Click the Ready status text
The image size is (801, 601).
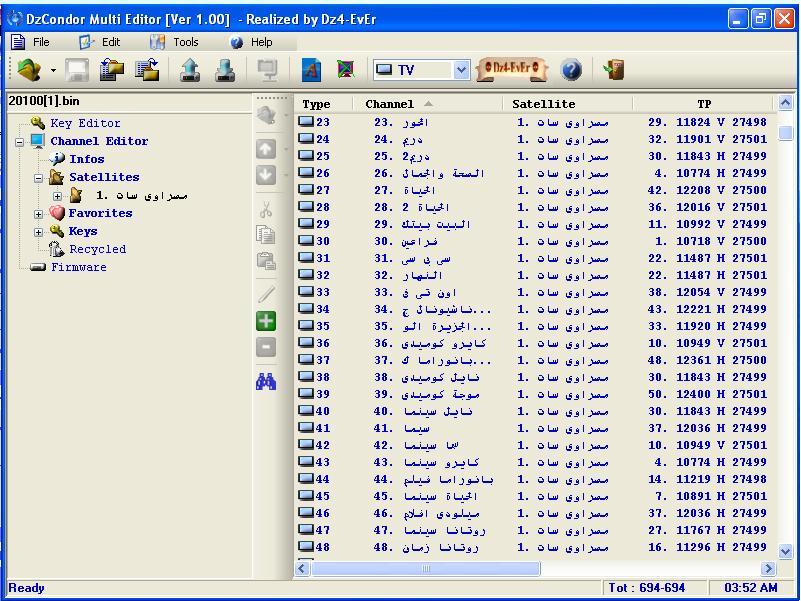tap(27, 588)
